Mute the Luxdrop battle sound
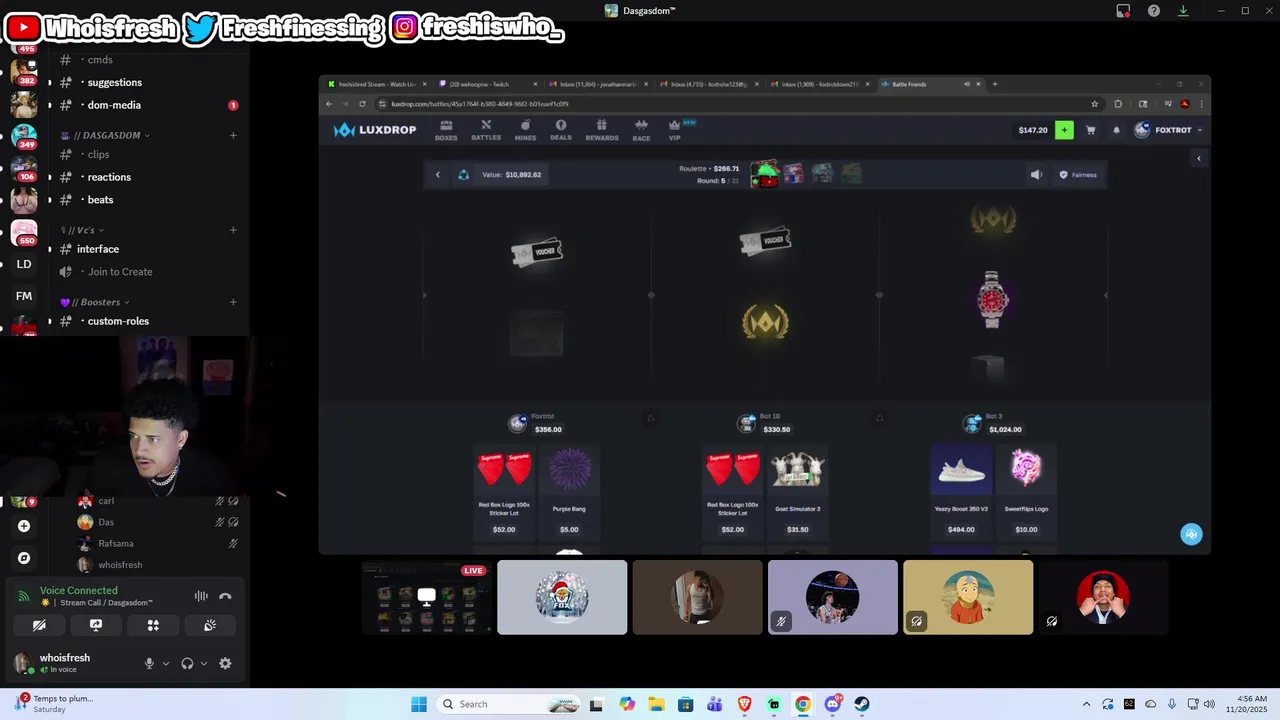 [1036, 175]
